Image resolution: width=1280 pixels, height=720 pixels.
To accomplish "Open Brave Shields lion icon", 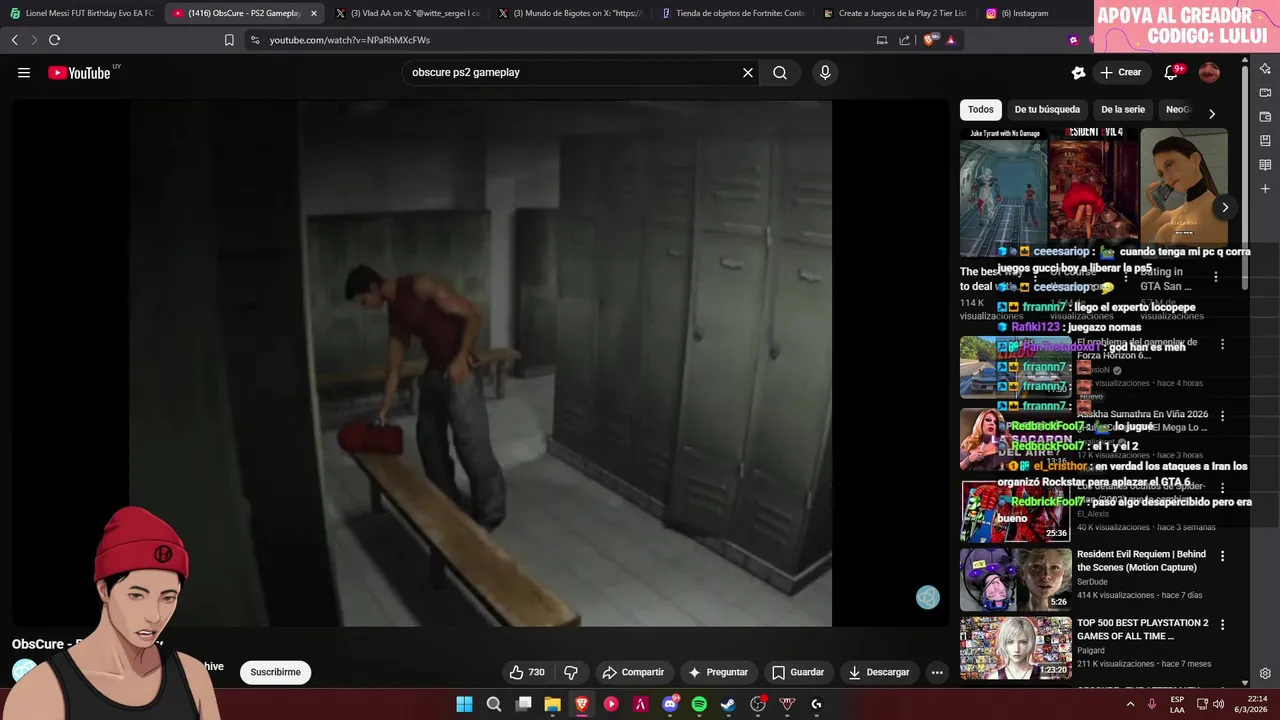I will coord(931,40).
